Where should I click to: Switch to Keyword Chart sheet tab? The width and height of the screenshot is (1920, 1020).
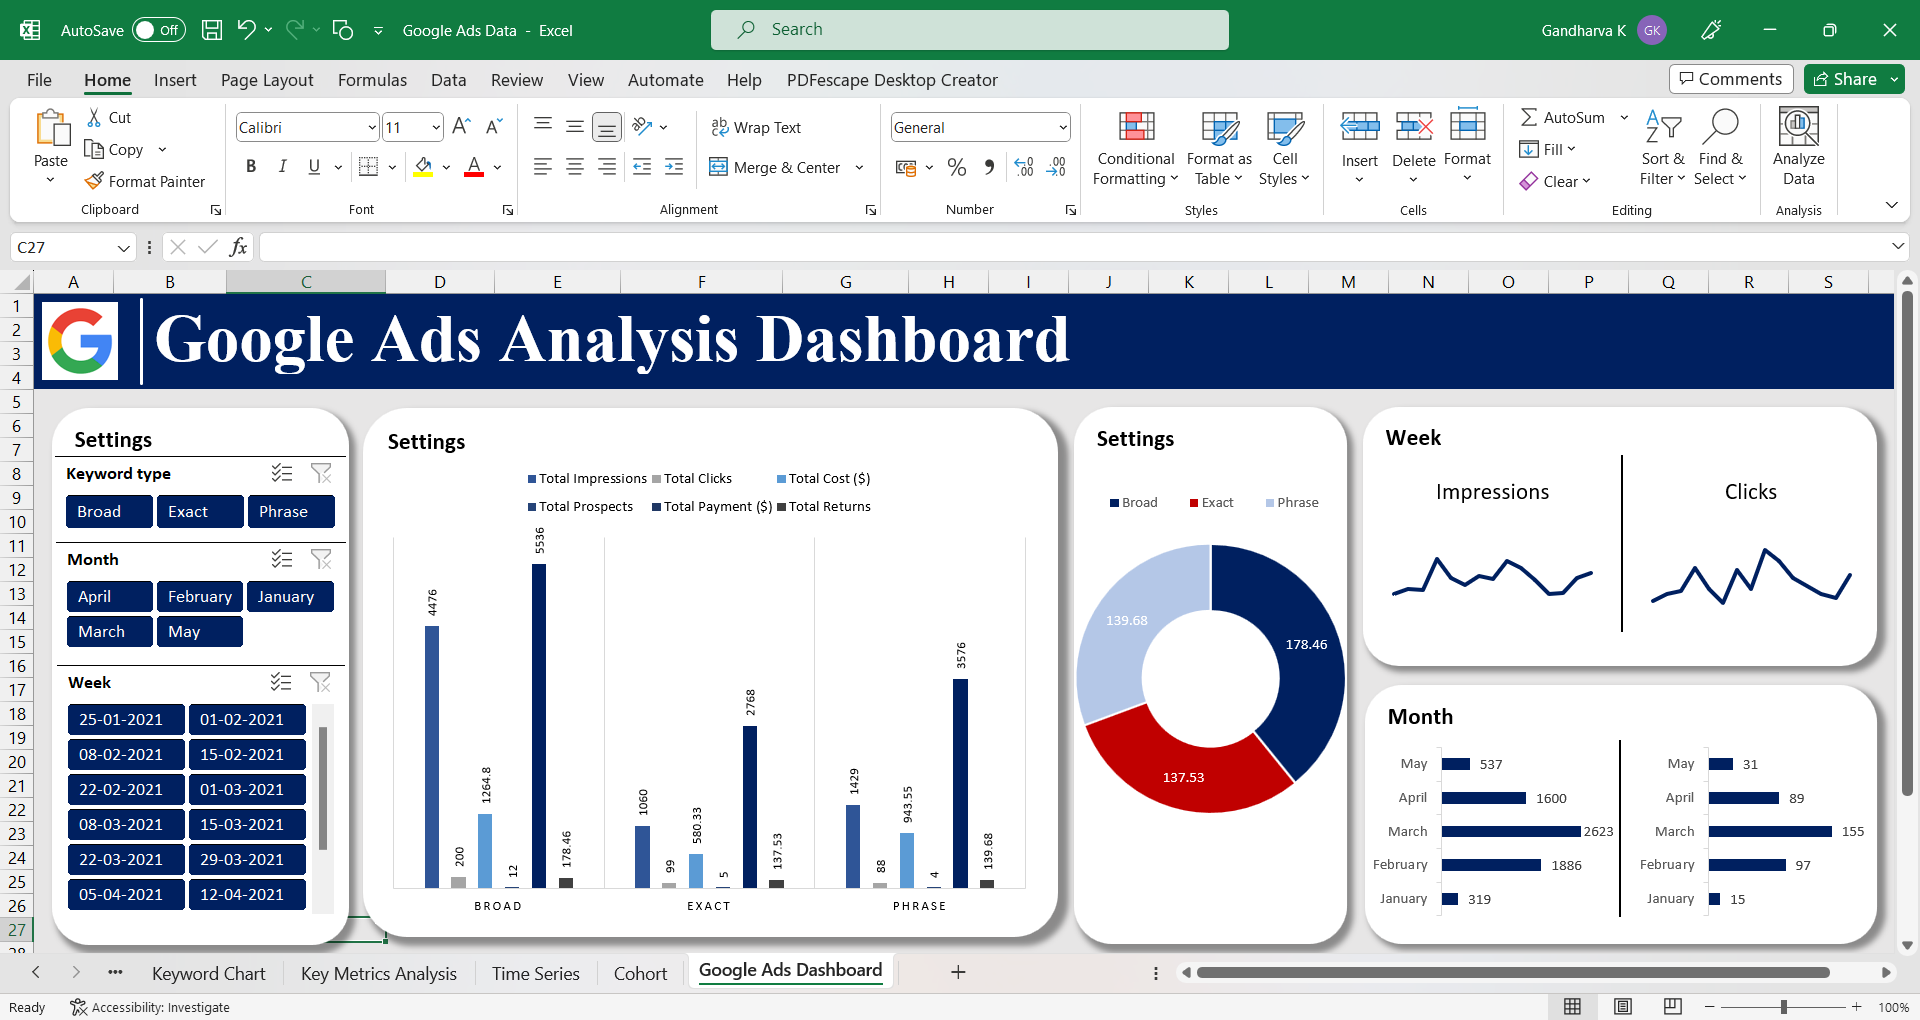tap(208, 973)
